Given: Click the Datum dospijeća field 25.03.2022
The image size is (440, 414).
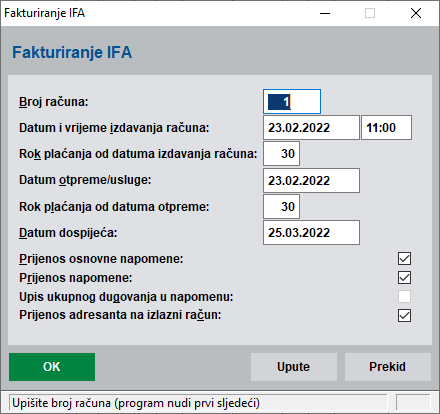Looking at the screenshot, I should [x=311, y=232].
